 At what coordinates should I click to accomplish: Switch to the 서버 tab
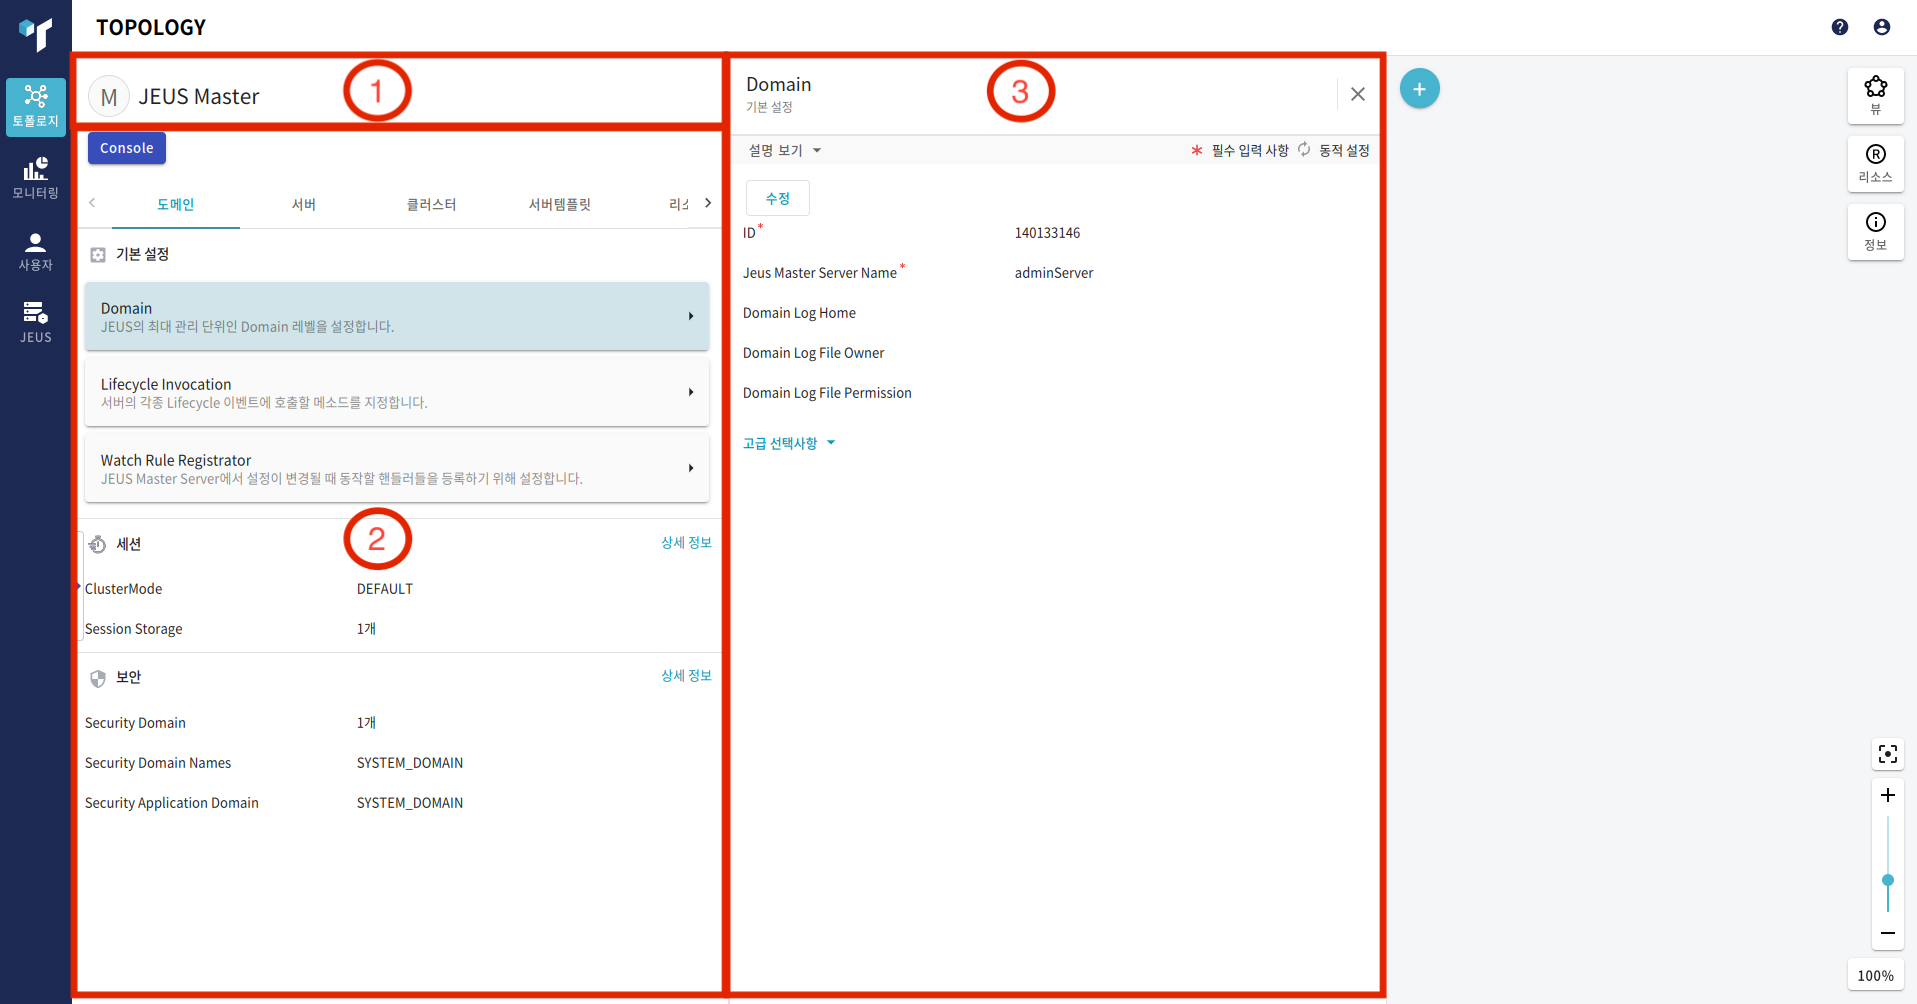click(304, 204)
